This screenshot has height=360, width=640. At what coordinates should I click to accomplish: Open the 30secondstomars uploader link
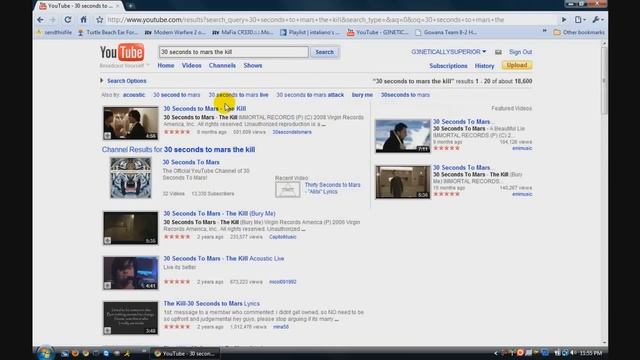click(x=292, y=132)
